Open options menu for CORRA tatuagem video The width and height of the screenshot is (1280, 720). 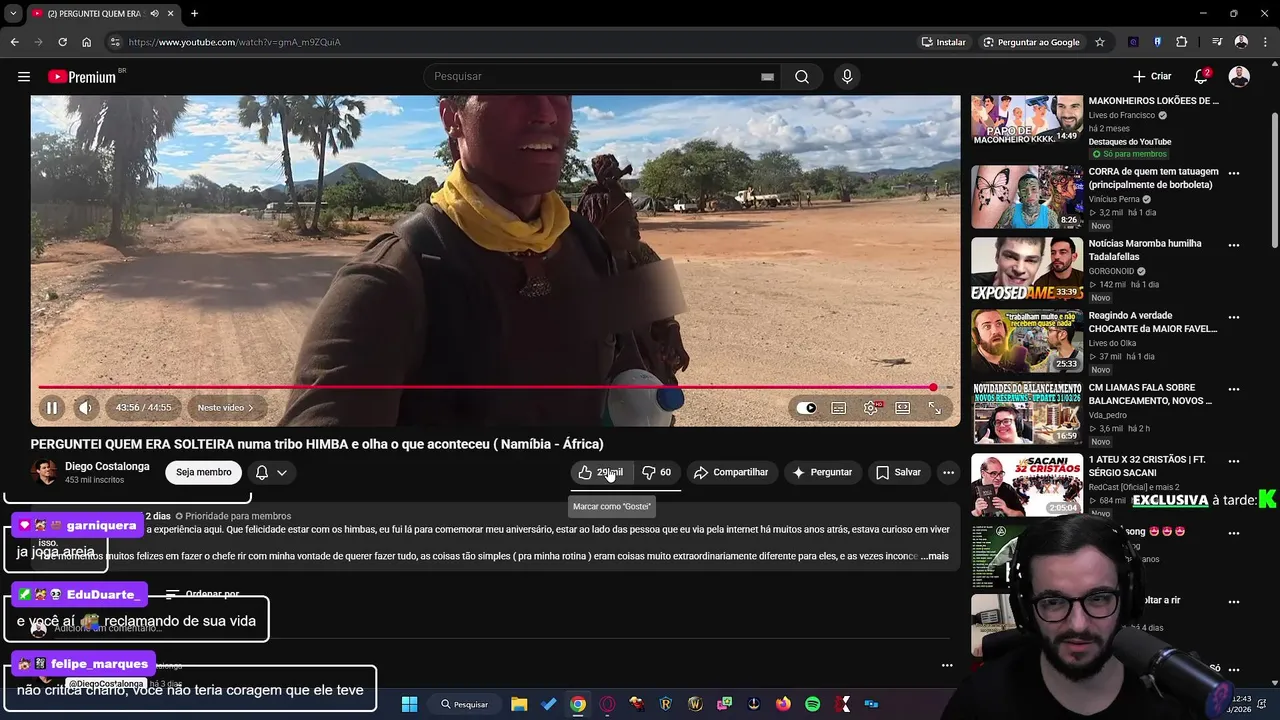1233,173
